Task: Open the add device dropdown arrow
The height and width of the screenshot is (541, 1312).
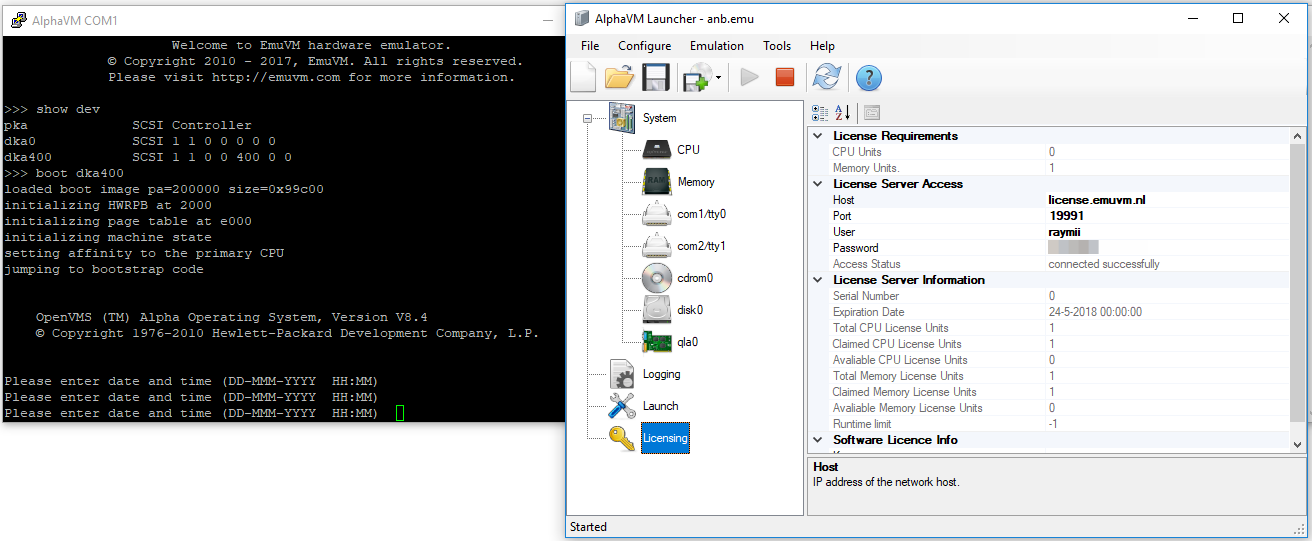Action: [x=719, y=78]
